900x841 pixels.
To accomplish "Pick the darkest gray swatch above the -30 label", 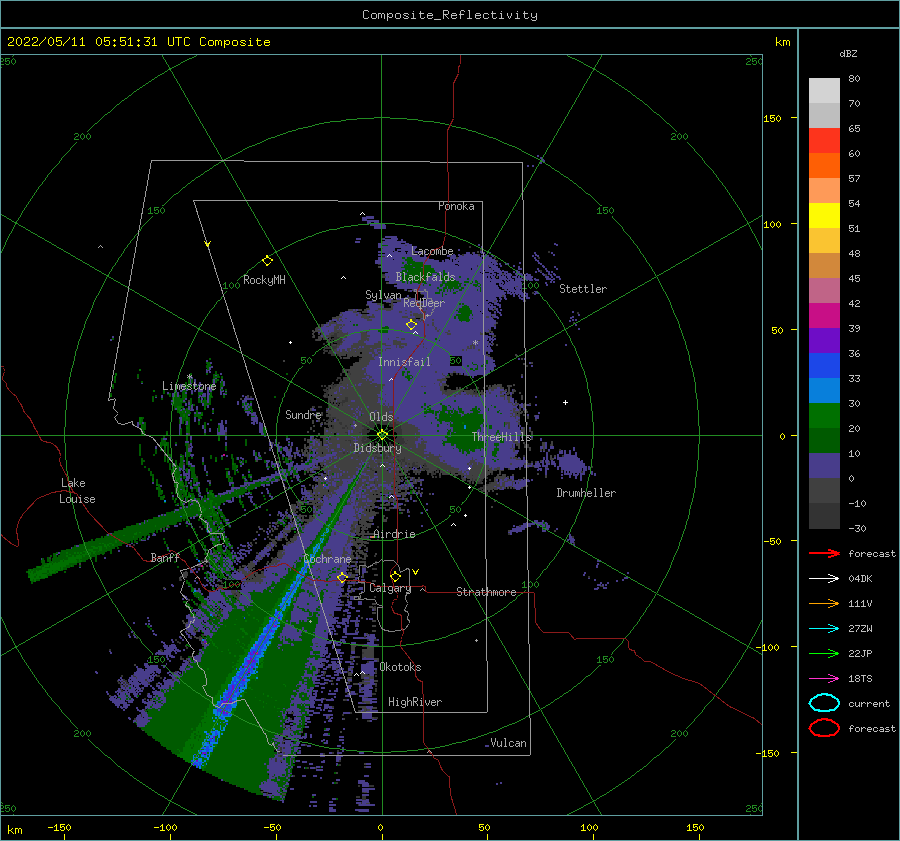I will pos(824,516).
